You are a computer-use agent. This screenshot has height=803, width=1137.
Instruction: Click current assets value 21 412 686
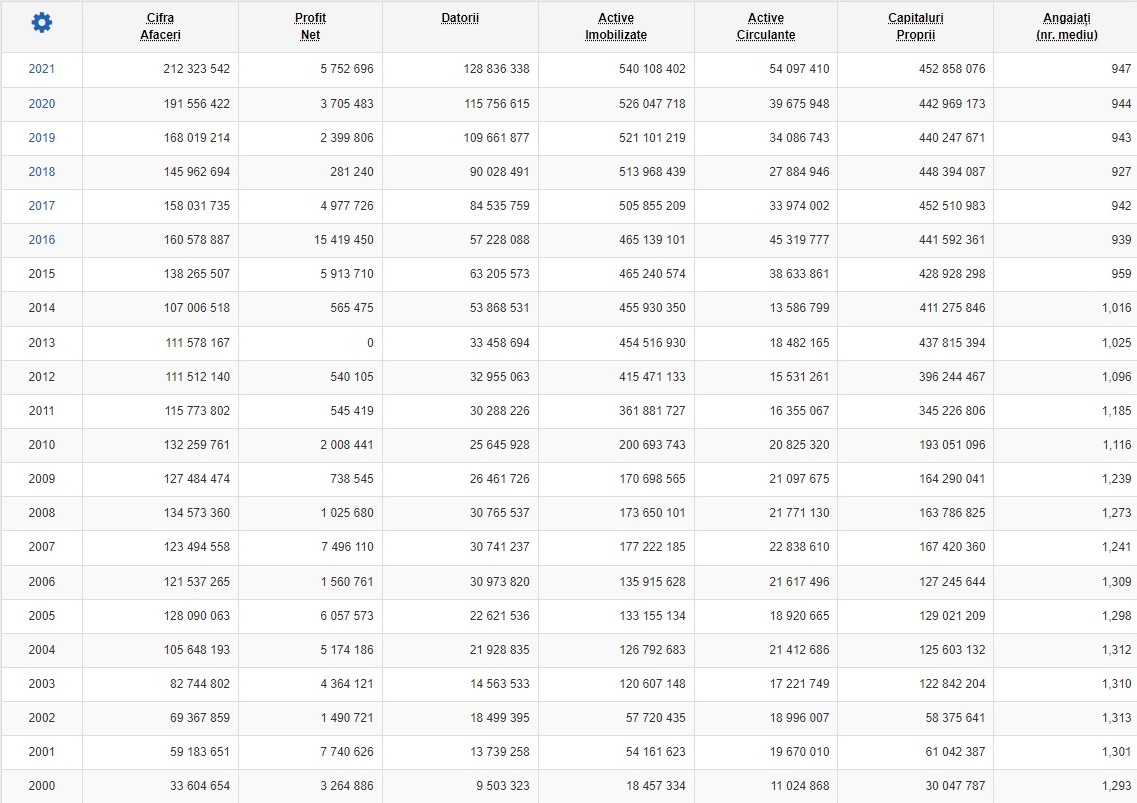click(799, 651)
